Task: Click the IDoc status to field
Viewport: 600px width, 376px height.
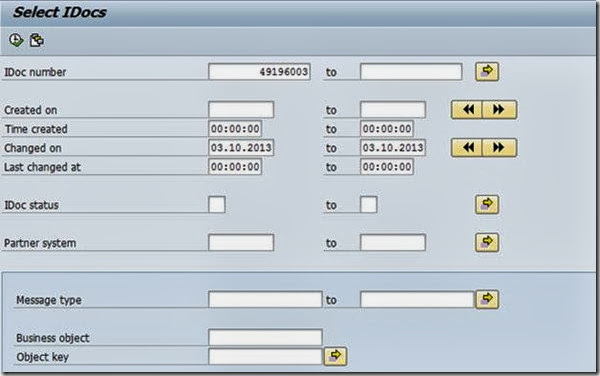Action: click(369, 205)
